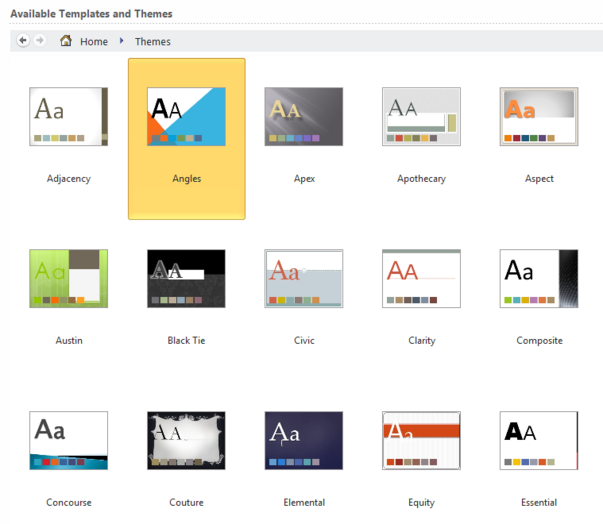Image resolution: width=603 pixels, height=524 pixels.
Task: Choose the orange Equity theme
Action: click(x=421, y=440)
